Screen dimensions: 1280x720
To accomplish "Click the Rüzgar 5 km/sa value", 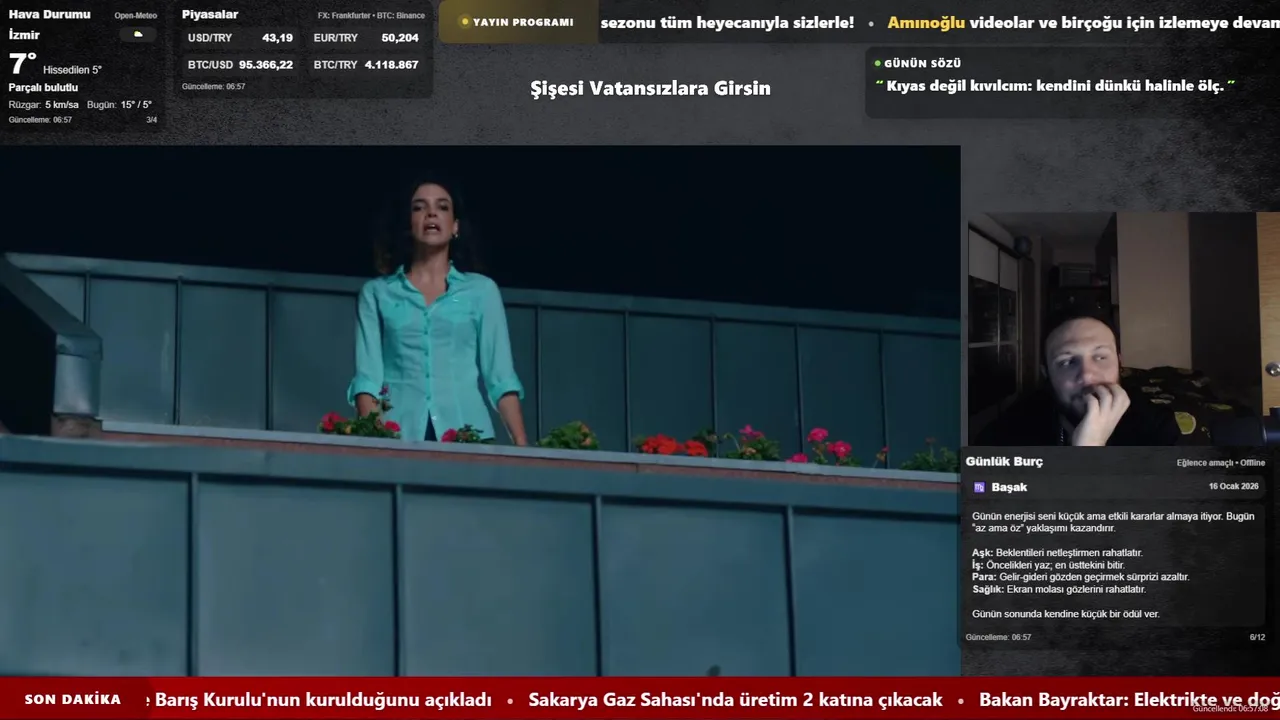I will 44,105.
